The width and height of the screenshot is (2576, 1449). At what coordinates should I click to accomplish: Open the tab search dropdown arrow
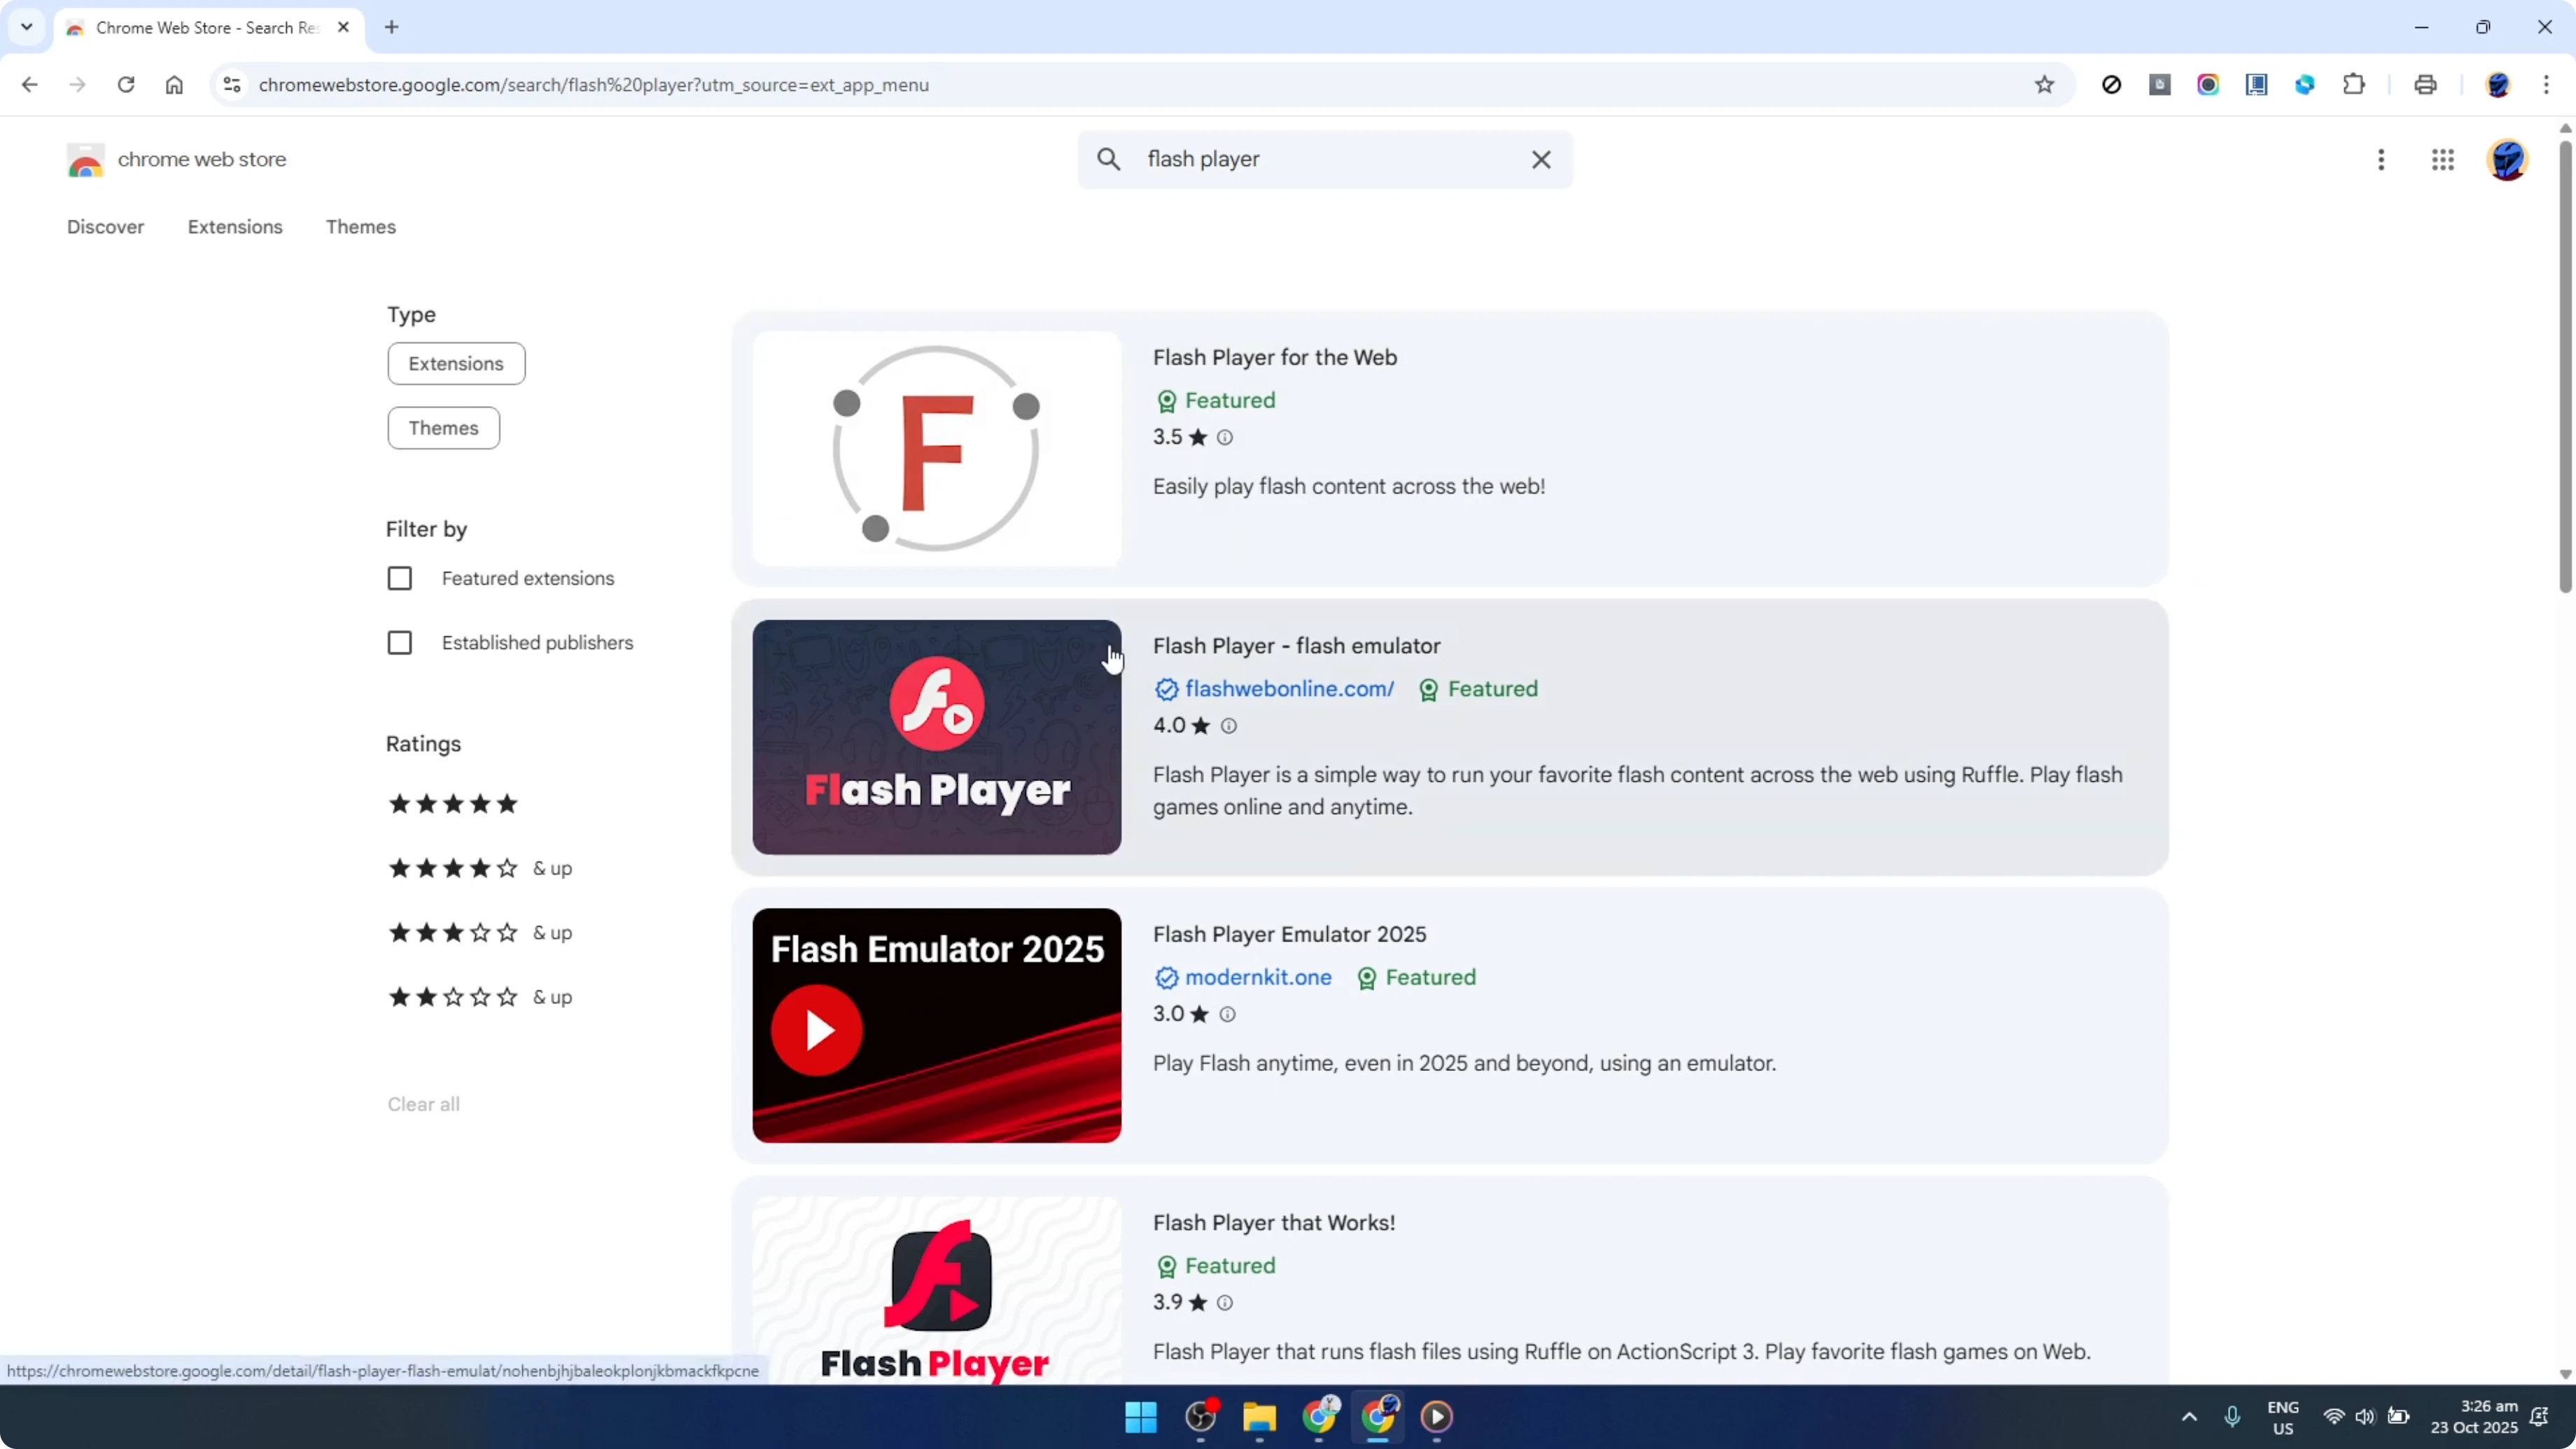(26, 27)
